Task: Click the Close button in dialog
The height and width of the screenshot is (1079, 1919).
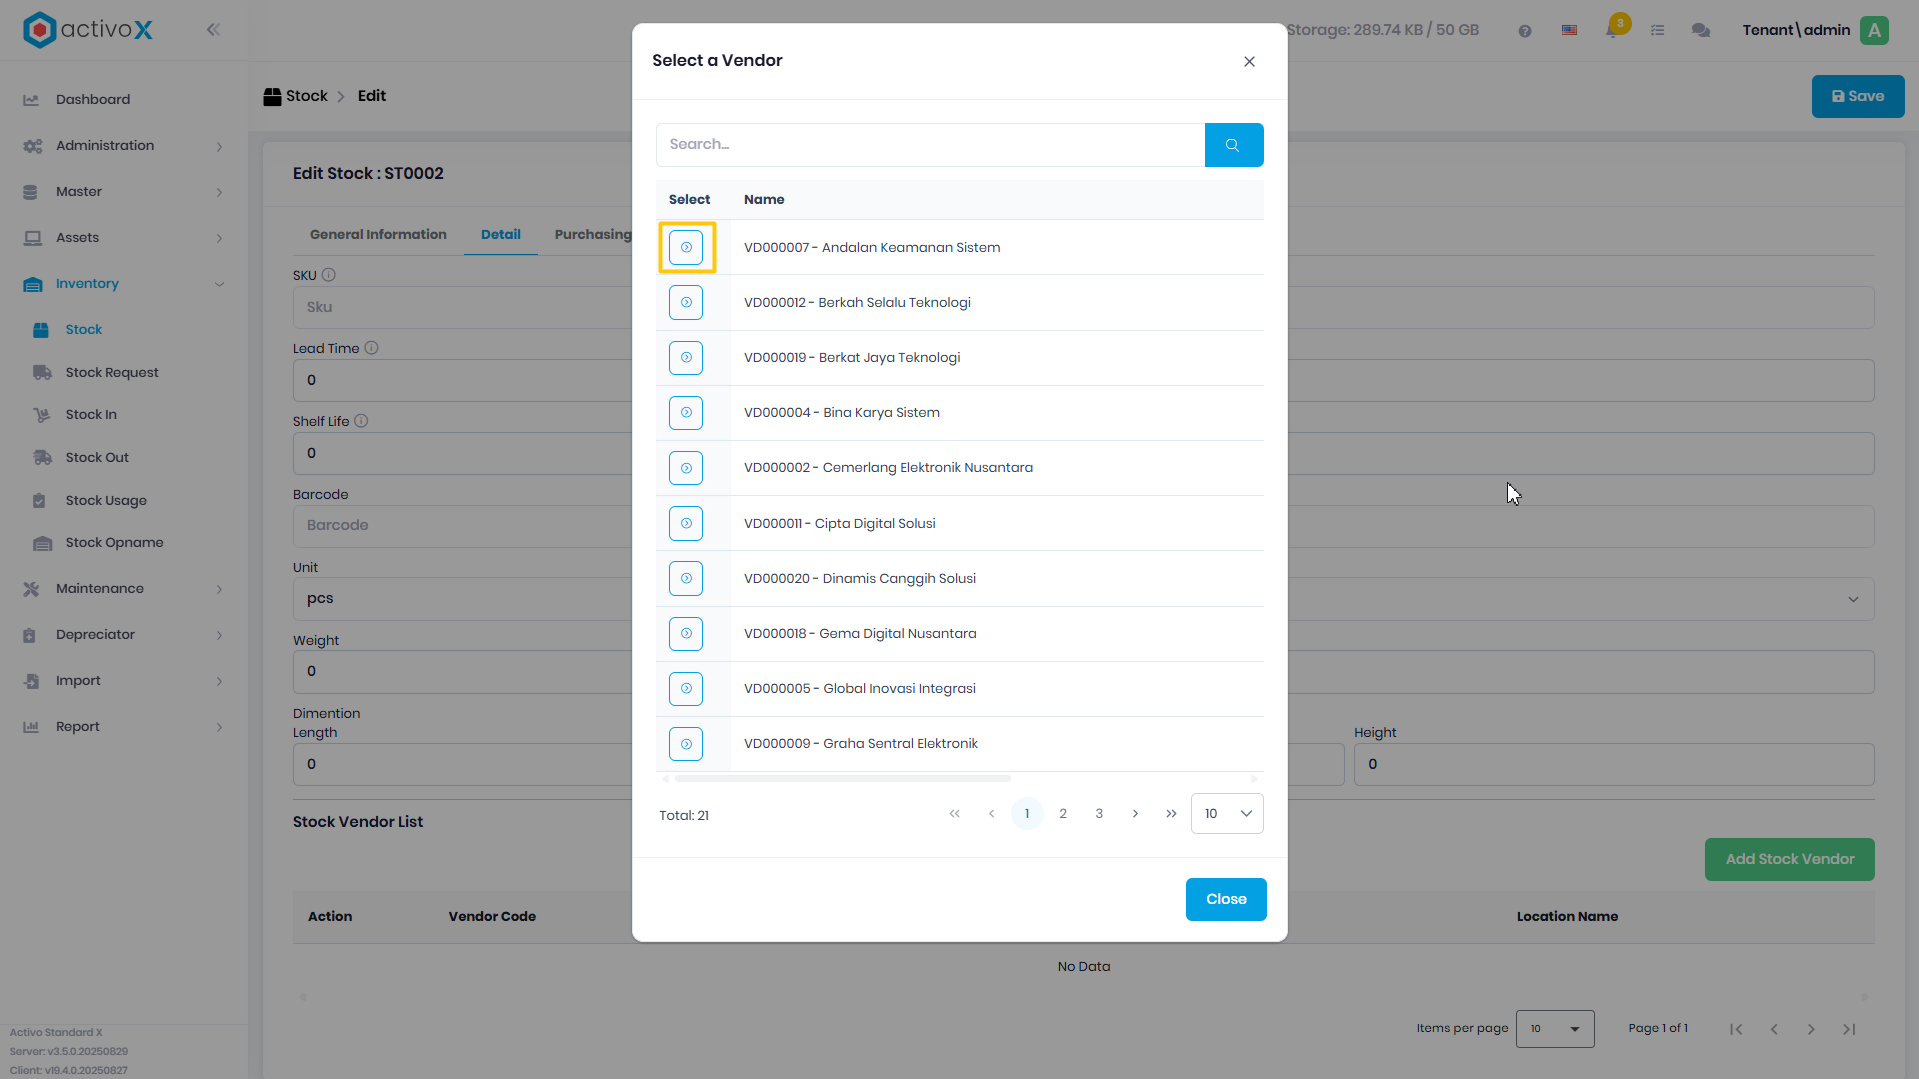Action: tap(1226, 900)
